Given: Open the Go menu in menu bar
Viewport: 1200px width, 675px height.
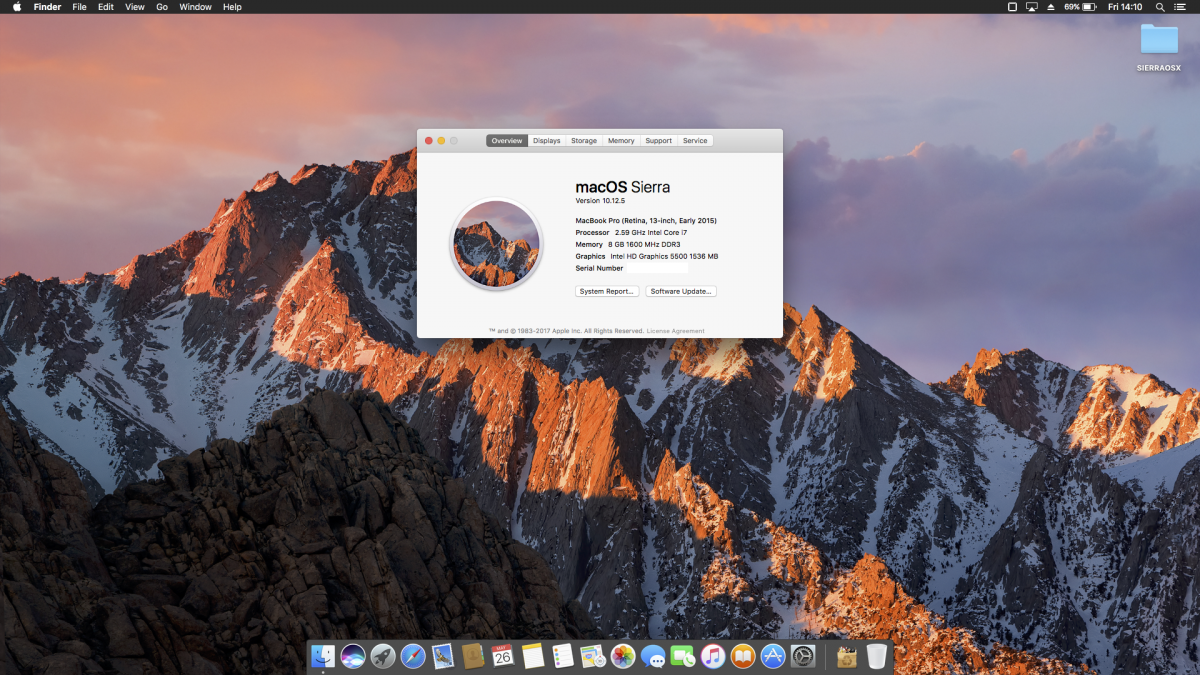Looking at the screenshot, I should [x=161, y=7].
